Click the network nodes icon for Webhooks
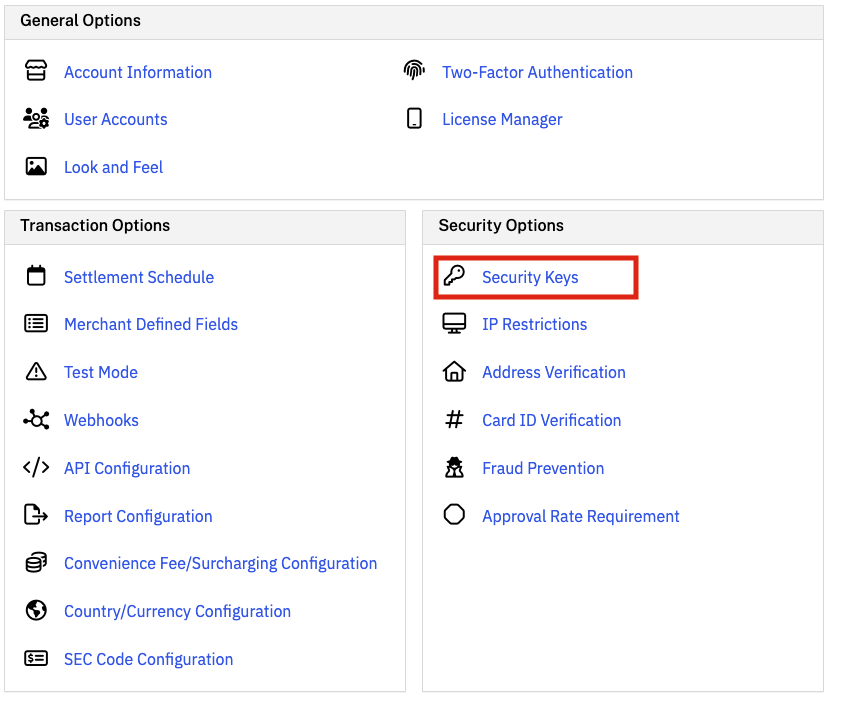846x703 pixels. point(36,420)
